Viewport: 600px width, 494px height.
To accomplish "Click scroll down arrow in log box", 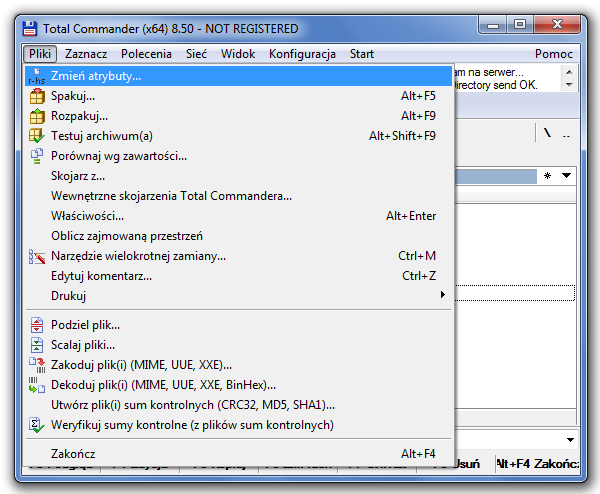I will pos(569,85).
